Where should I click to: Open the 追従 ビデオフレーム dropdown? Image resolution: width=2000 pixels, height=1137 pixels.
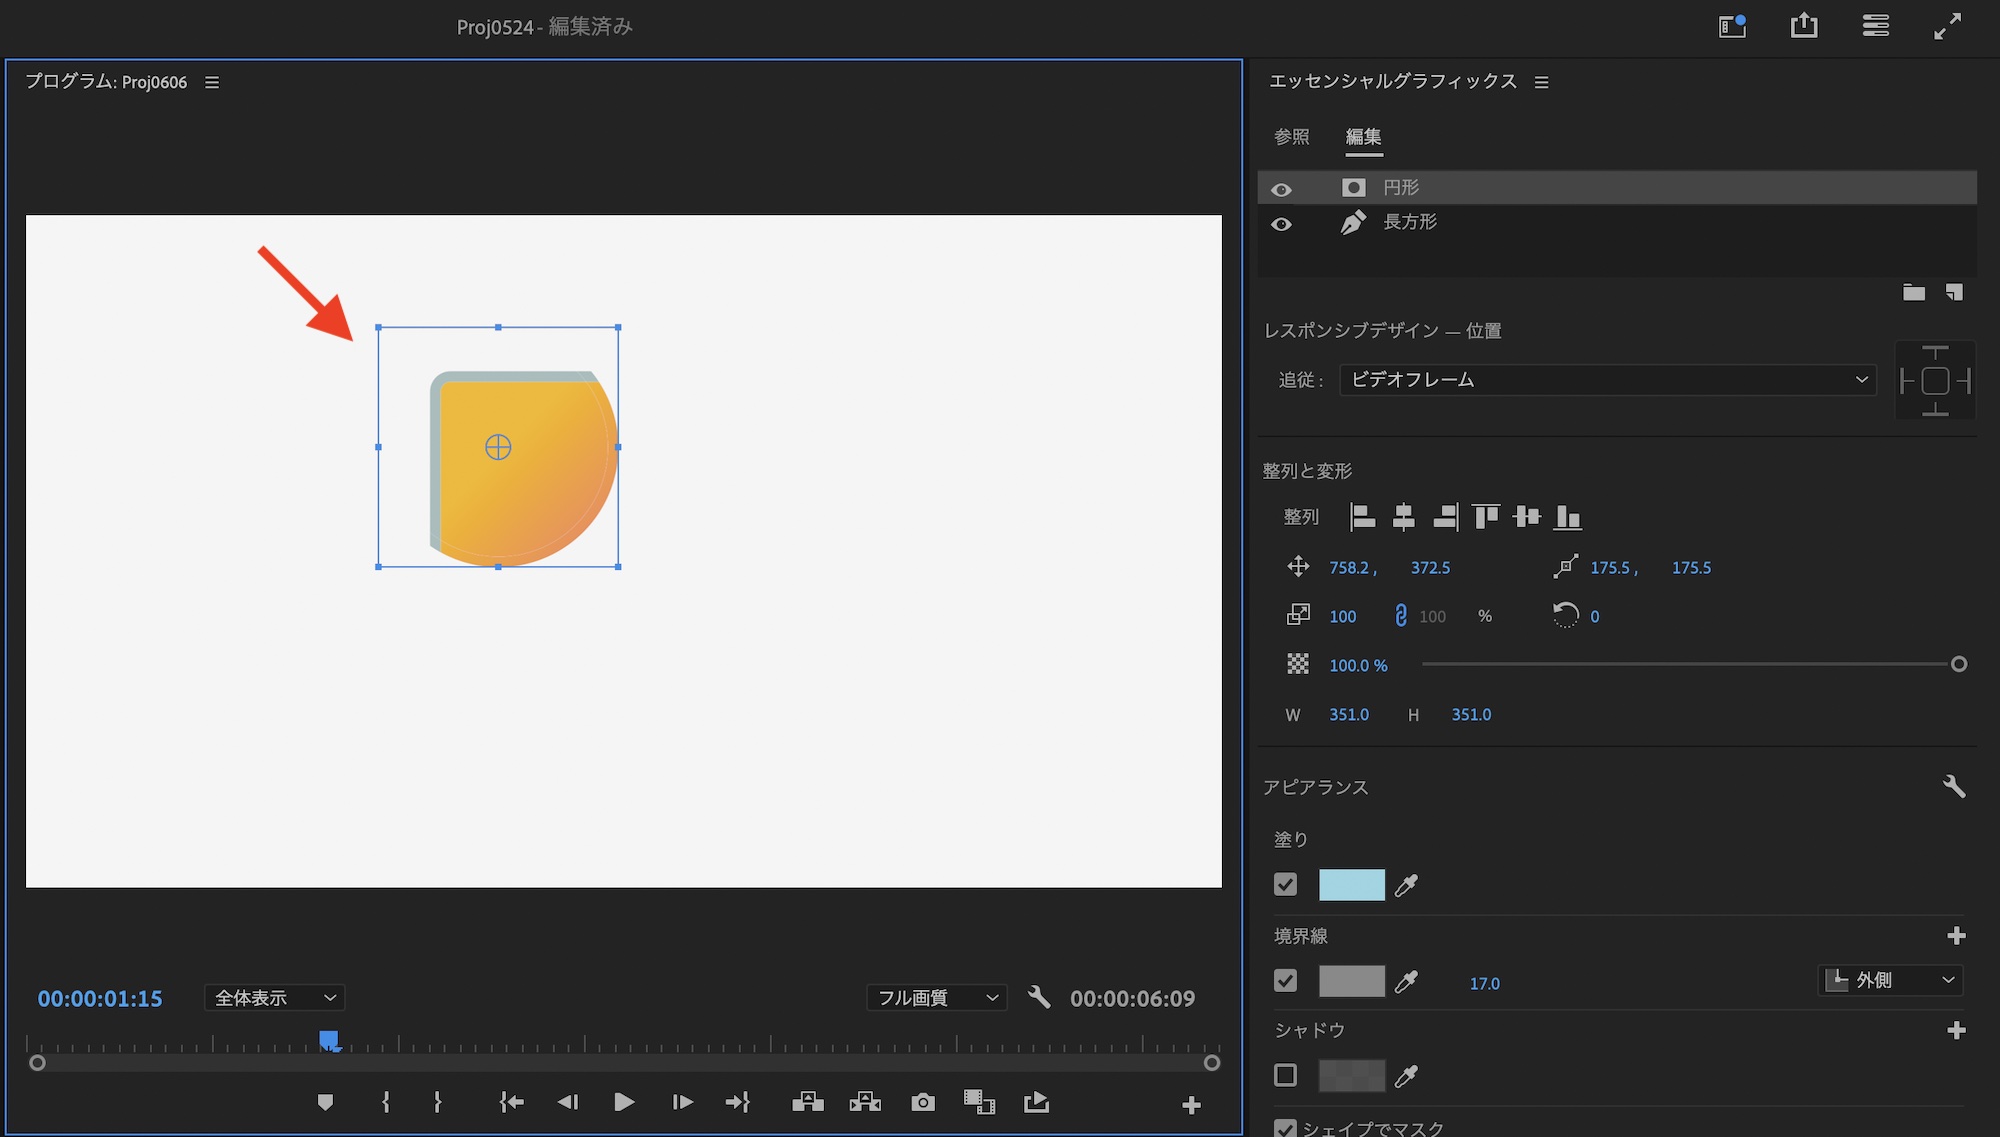[1607, 380]
